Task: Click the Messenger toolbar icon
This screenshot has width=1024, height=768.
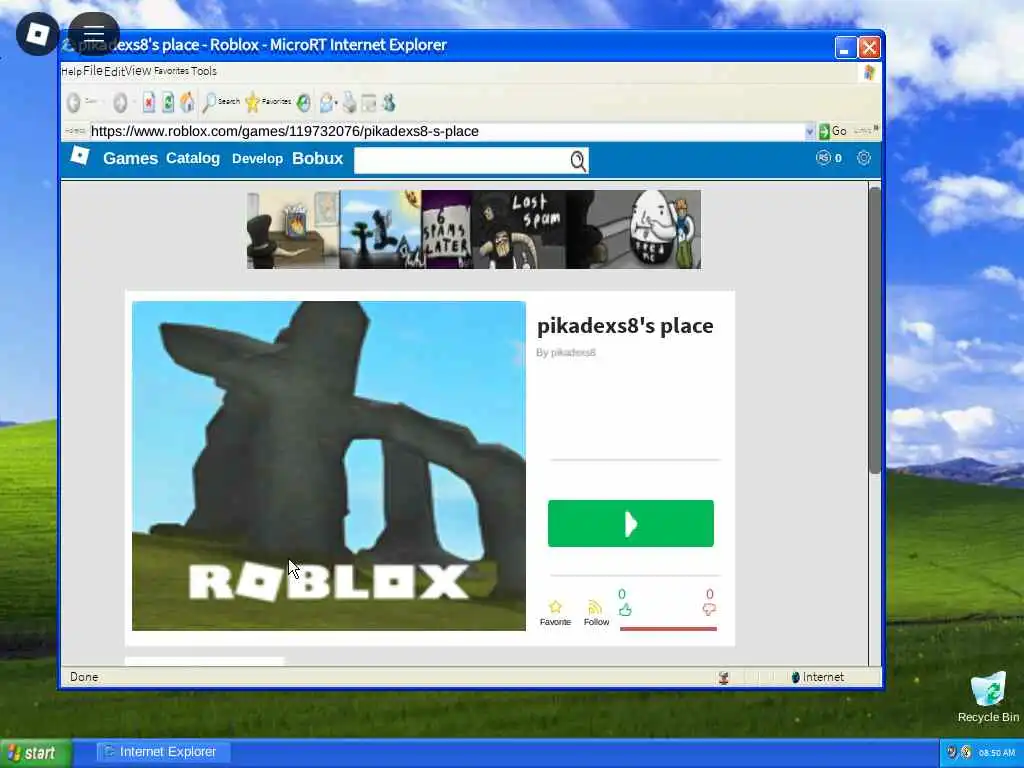Action: coord(389,103)
